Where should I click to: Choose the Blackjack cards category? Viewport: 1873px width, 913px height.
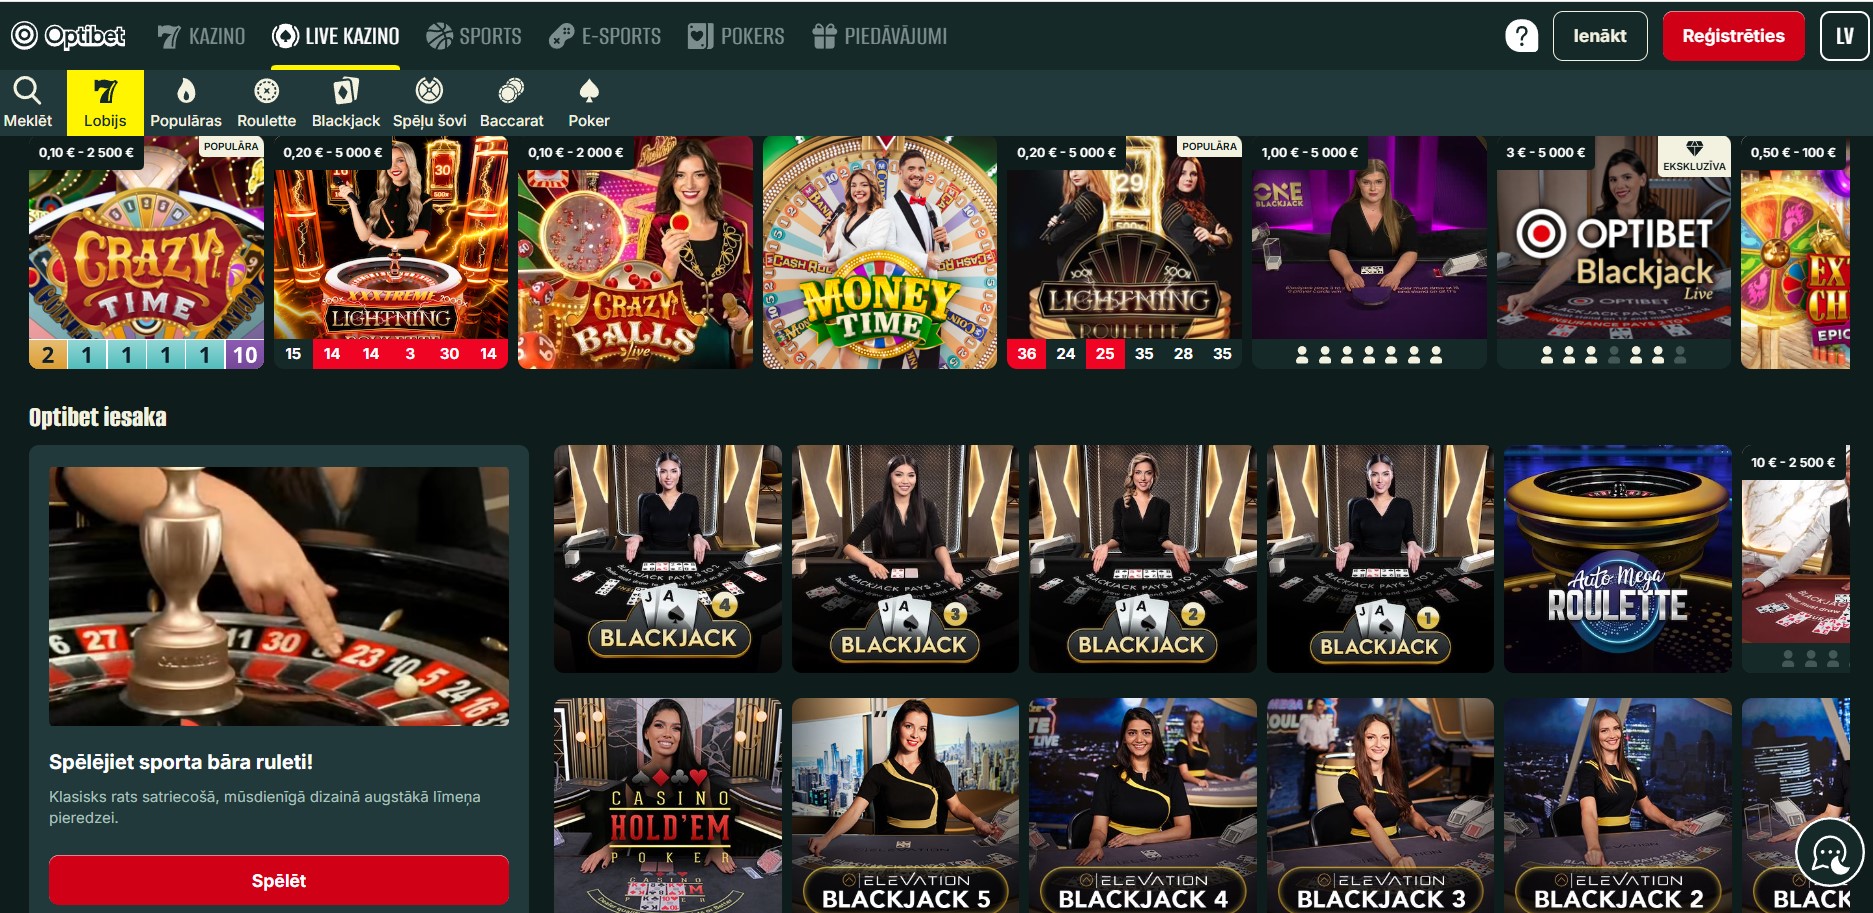point(346,102)
